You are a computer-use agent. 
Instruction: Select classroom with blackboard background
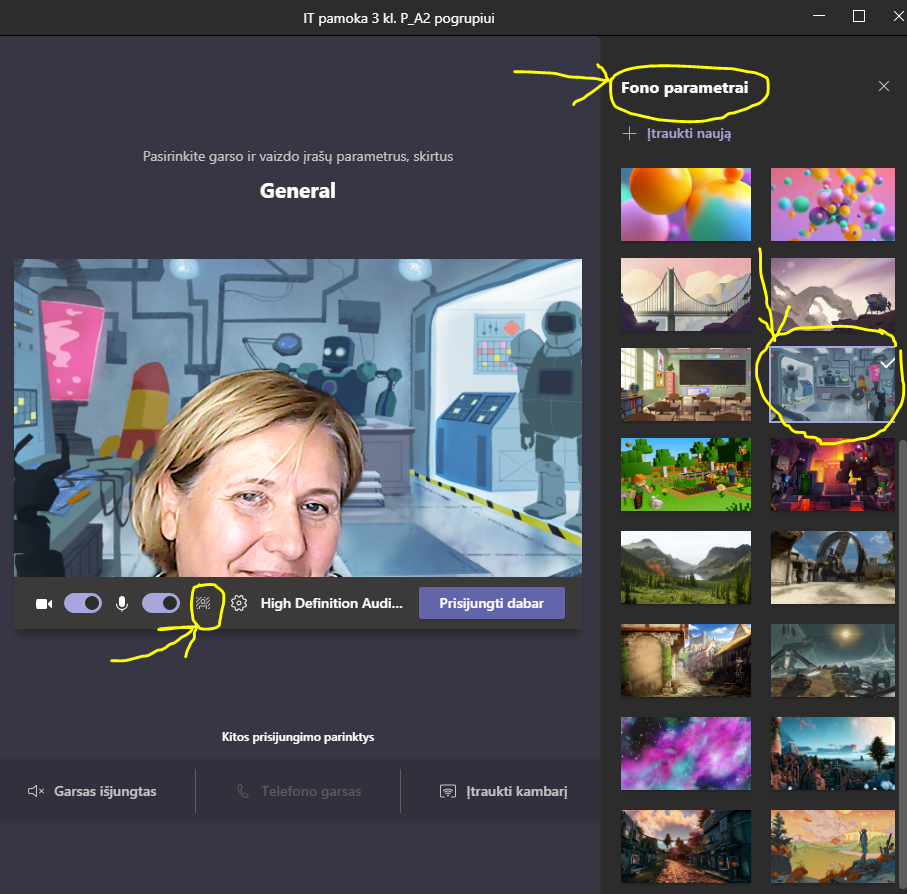pyautogui.click(x=685, y=385)
